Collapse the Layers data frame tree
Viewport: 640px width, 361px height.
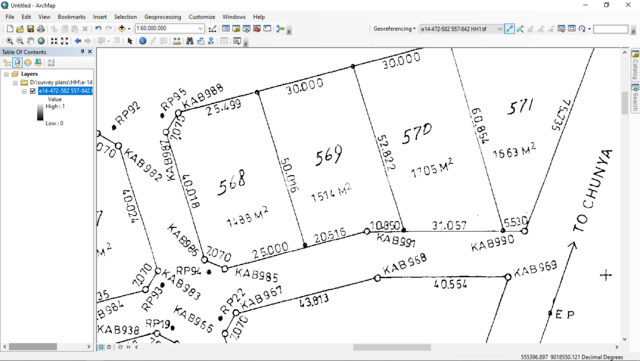coord(7,74)
